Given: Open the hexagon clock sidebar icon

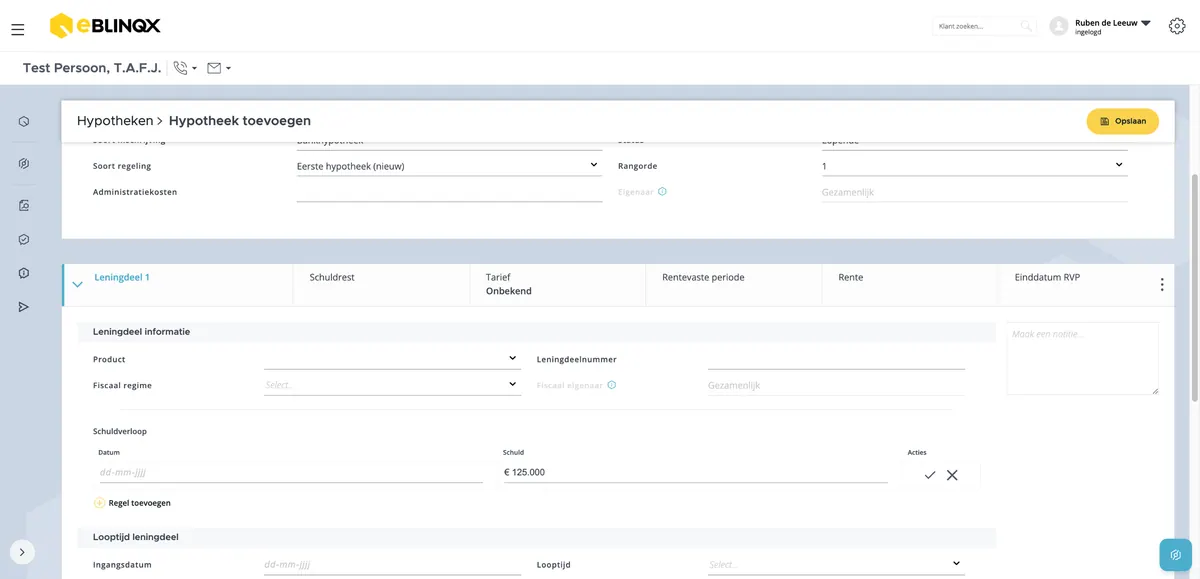Looking at the screenshot, I should [x=24, y=122].
